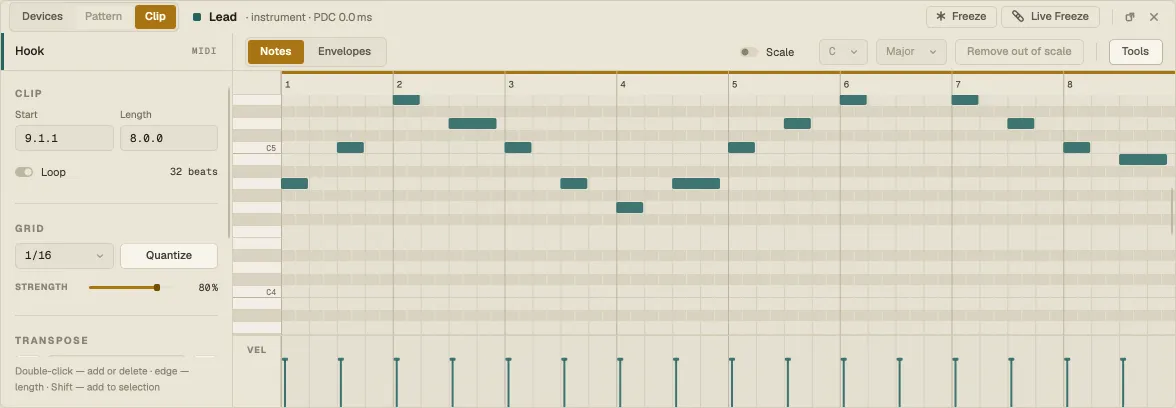This screenshot has height=408, width=1176.
Task: Click the C4 piano key
Action: 256,291
